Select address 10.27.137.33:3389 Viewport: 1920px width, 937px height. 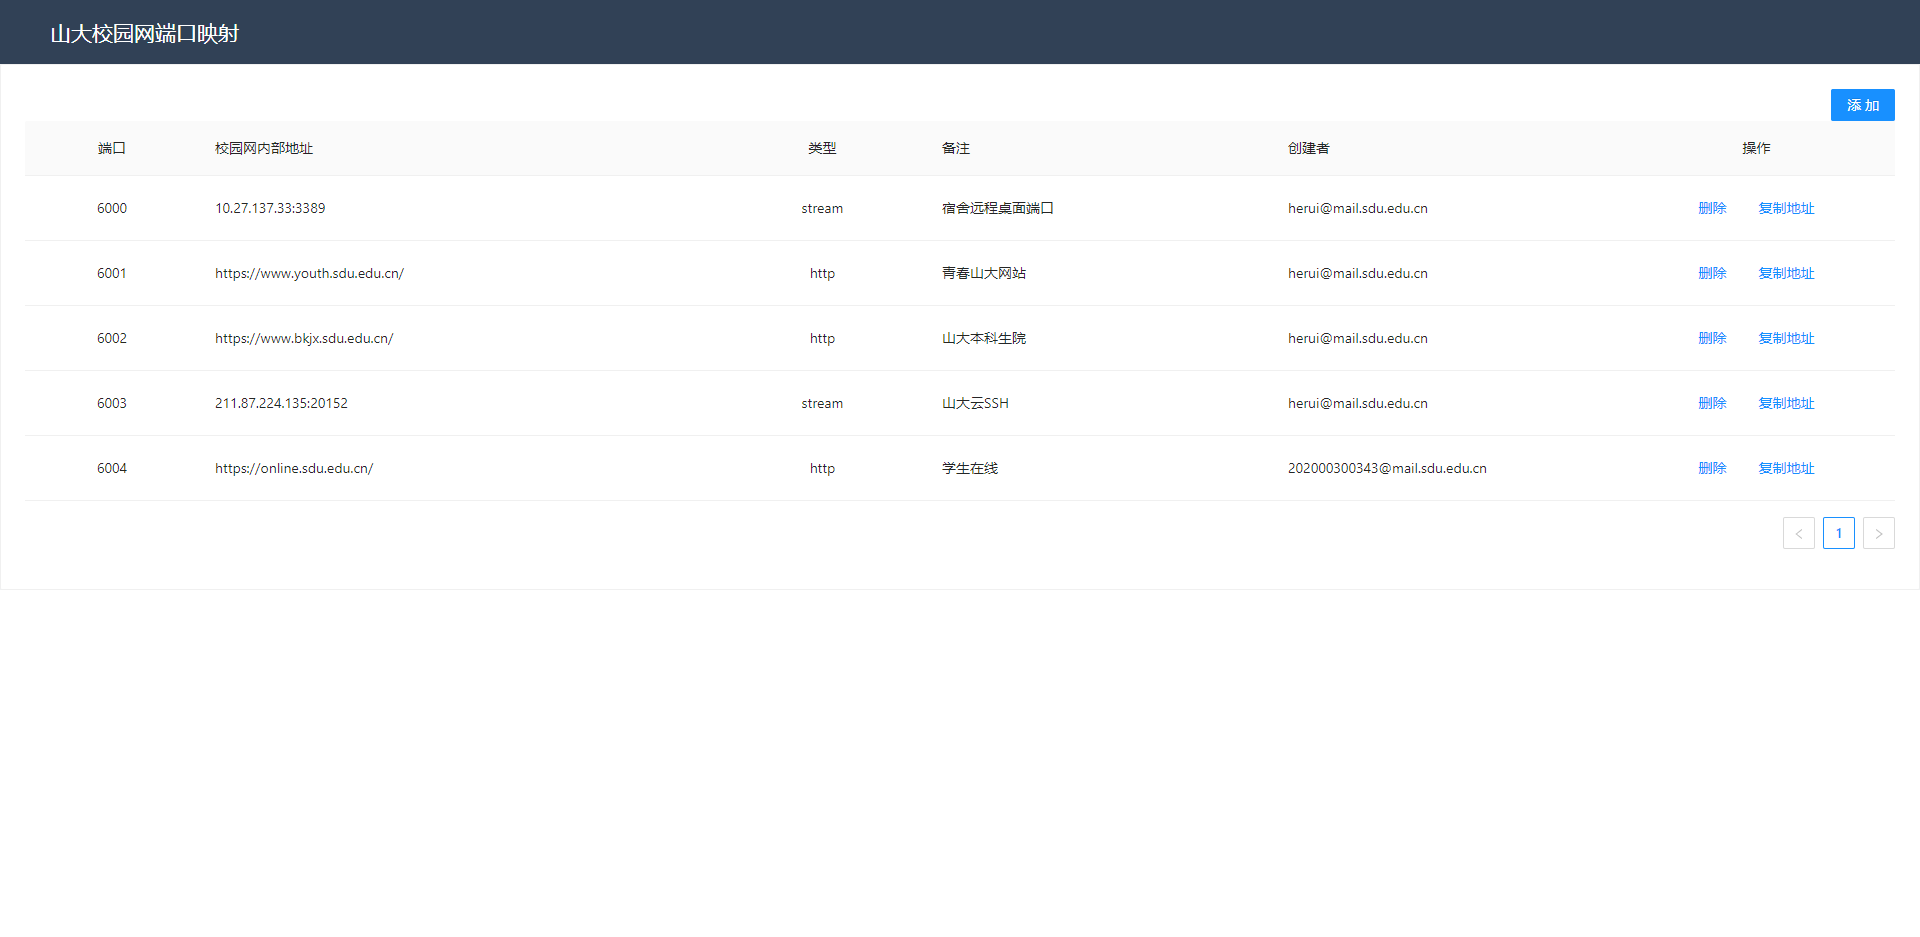click(x=270, y=208)
